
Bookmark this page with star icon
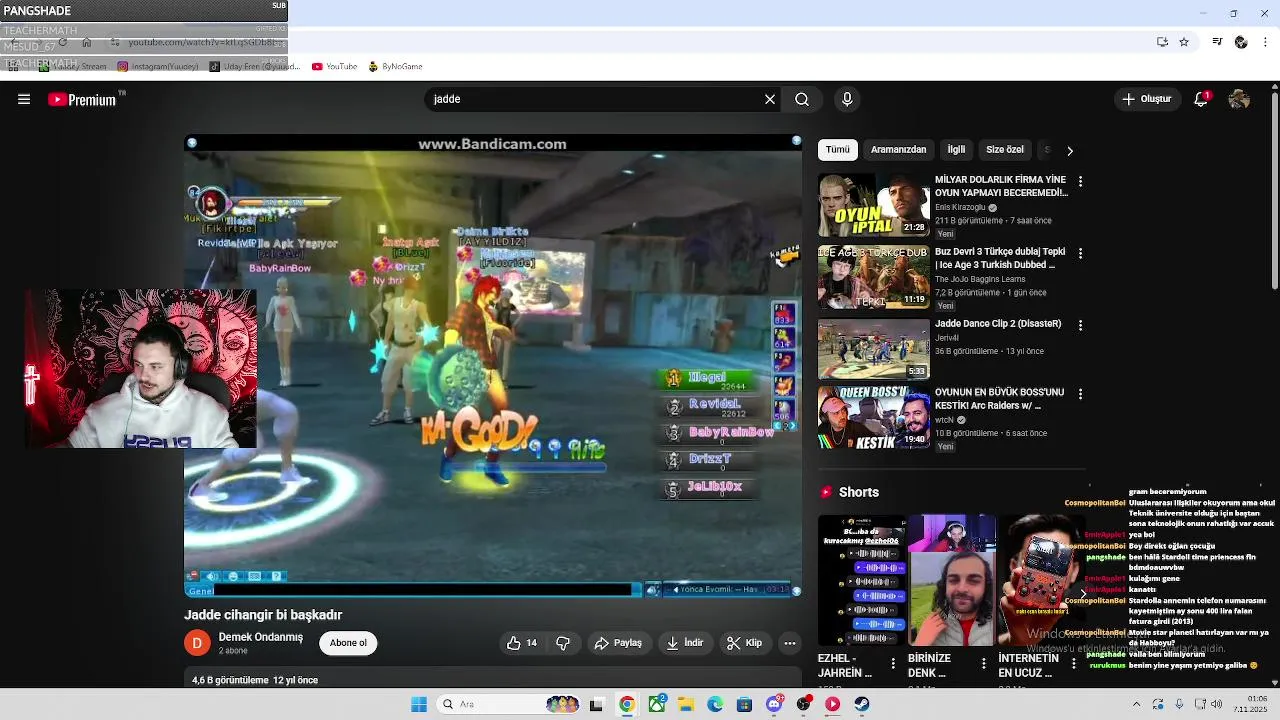(x=1184, y=42)
